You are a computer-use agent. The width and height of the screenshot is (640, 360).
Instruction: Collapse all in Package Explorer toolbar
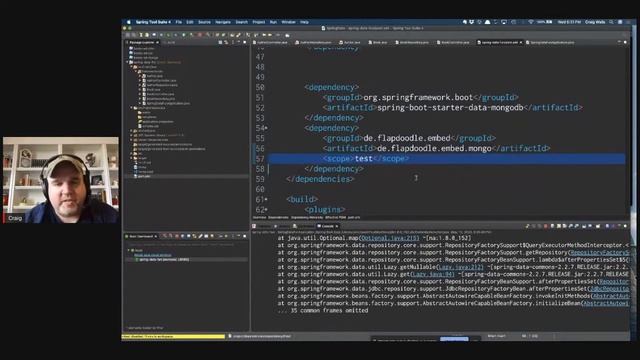(x=220, y=42)
